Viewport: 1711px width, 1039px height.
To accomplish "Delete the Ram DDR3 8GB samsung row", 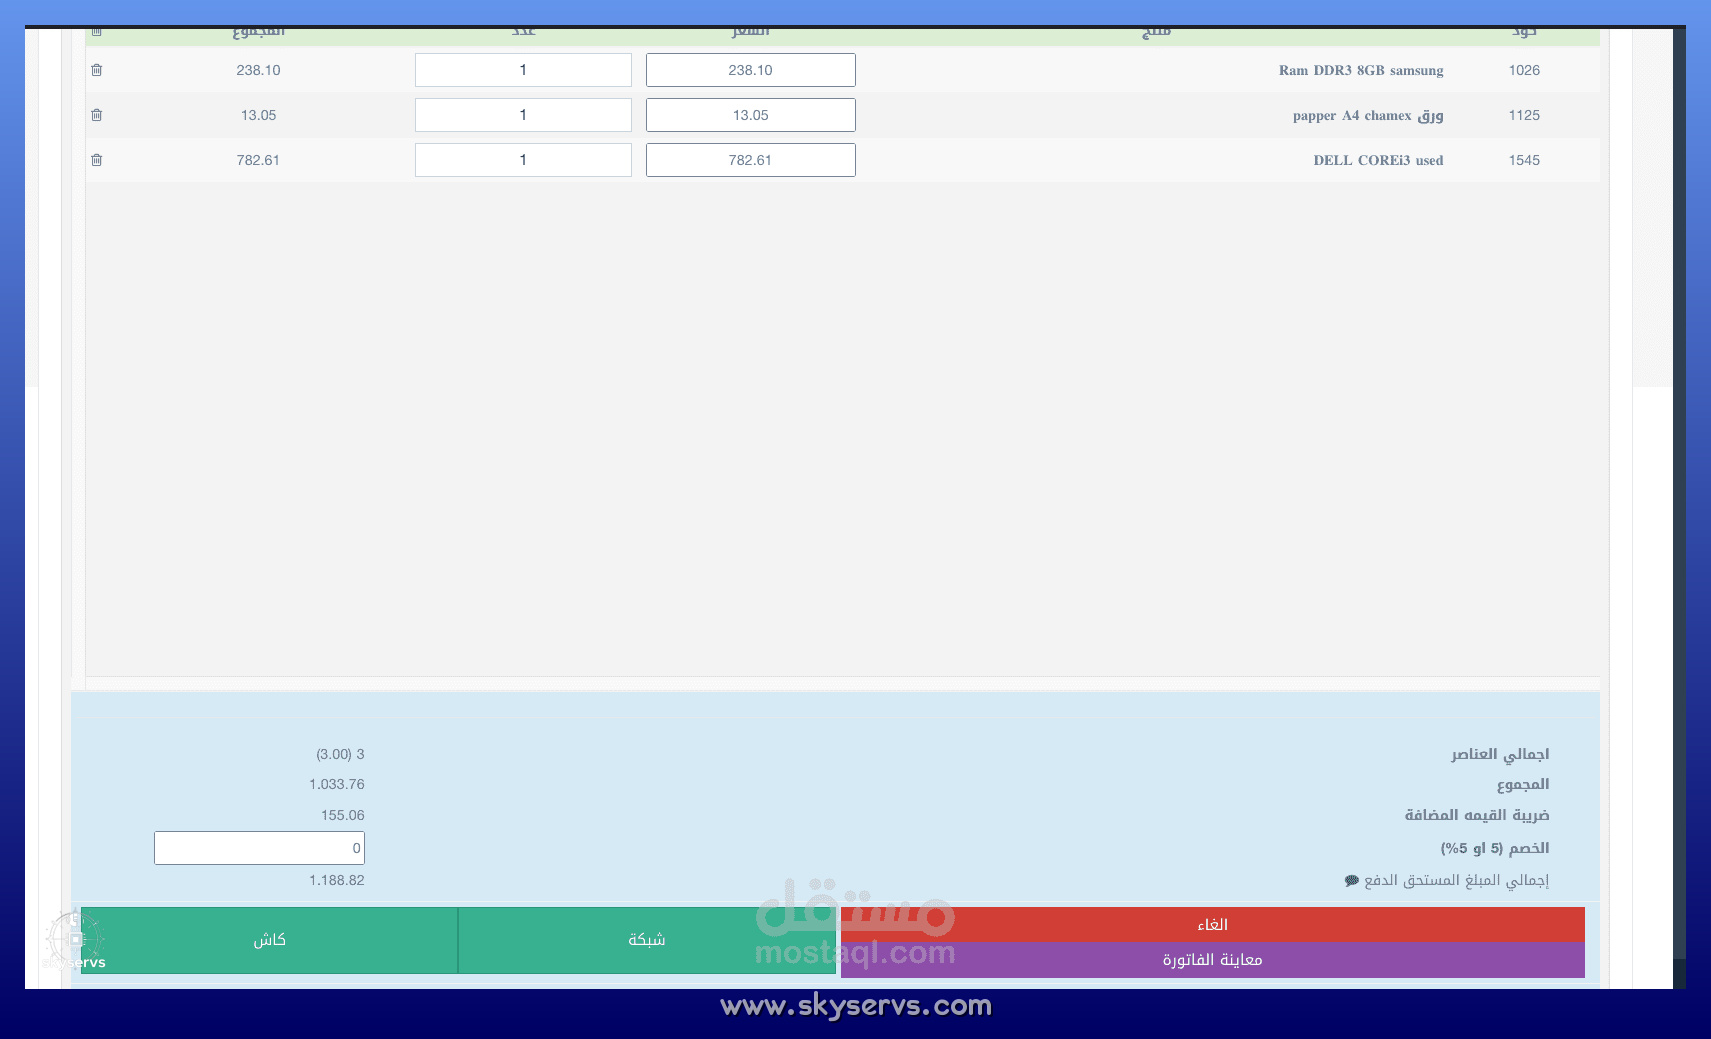I will 97,70.
